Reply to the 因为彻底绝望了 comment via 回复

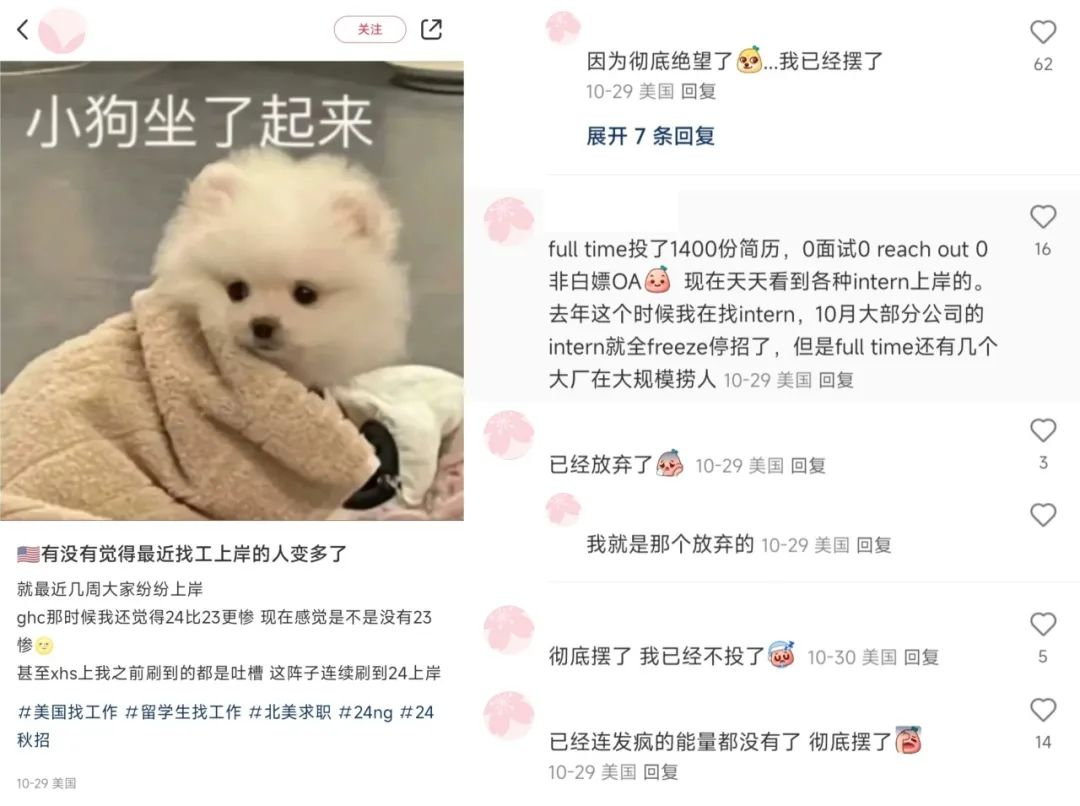click(x=698, y=91)
